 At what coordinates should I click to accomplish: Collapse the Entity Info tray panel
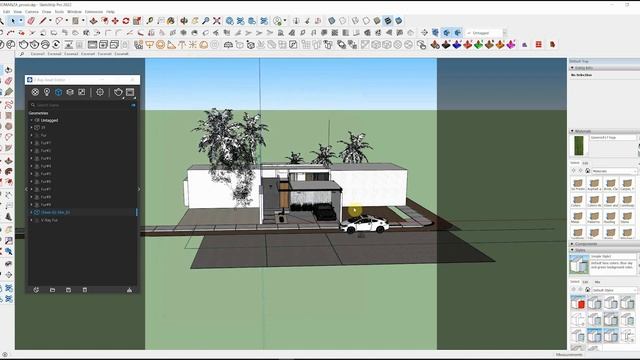click(x=573, y=68)
